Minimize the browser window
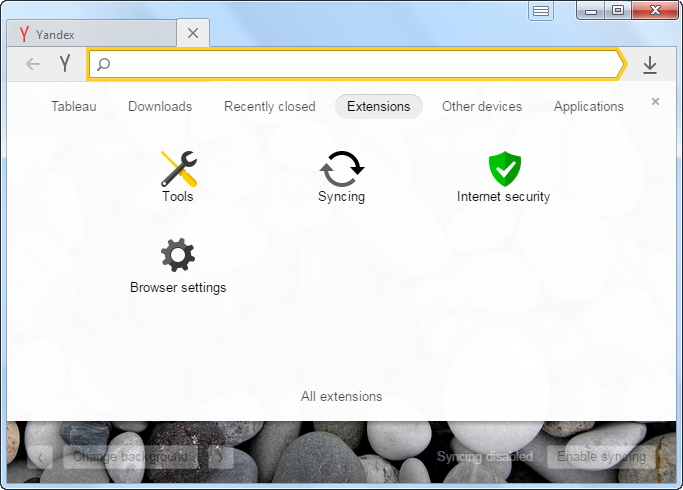This screenshot has width=683, height=490. [591, 10]
